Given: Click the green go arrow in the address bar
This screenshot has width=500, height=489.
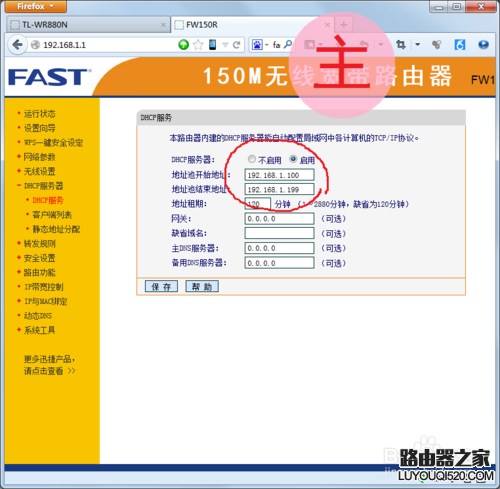Looking at the screenshot, I should point(183,44).
